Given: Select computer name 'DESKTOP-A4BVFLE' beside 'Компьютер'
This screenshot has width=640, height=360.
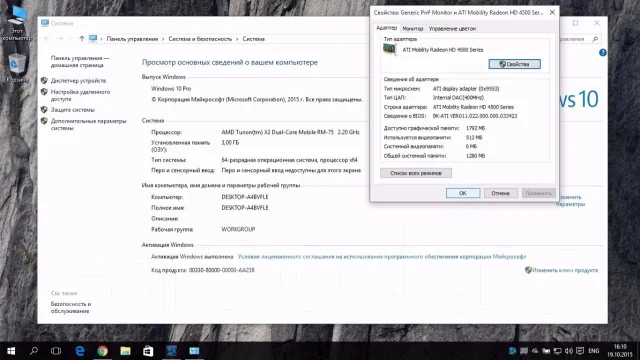Looking at the screenshot, I should [245, 197].
